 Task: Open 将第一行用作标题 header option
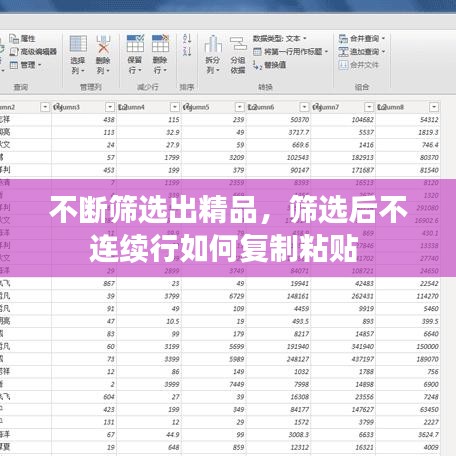click(x=291, y=52)
